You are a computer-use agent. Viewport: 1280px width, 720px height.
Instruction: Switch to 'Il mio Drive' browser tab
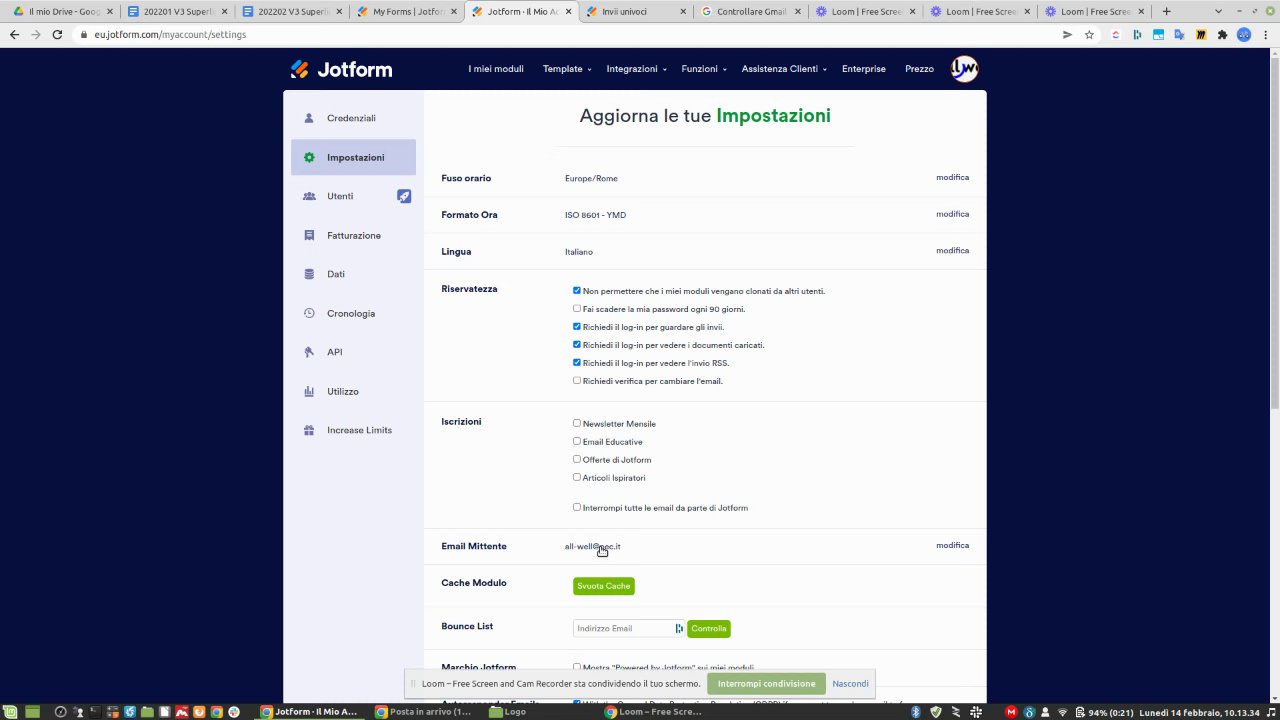click(x=63, y=12)
